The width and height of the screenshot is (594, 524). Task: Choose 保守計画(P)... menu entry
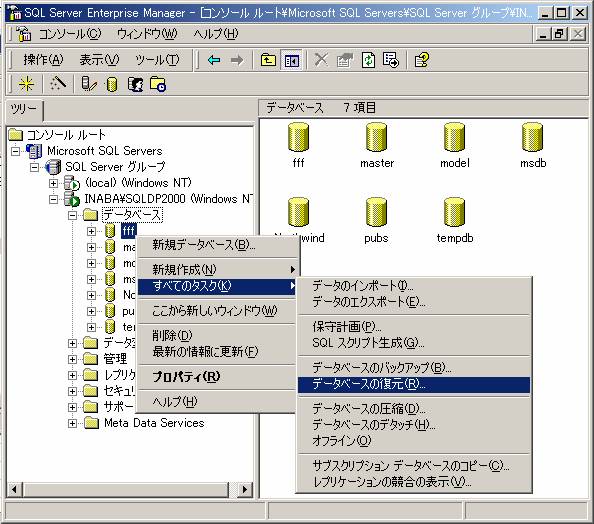(414, 327)
